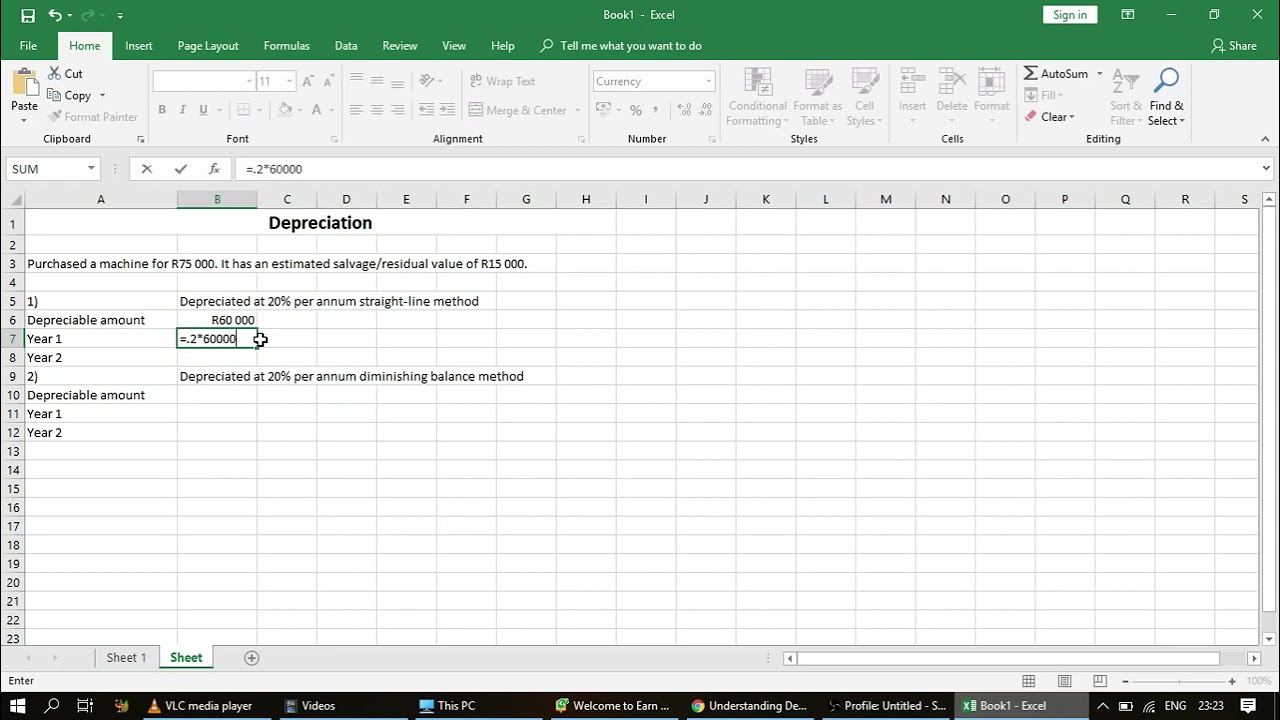Toggle Underline formatting
Screen dimensions: 1280x720
pyautogui.click(x=203, y=110)
